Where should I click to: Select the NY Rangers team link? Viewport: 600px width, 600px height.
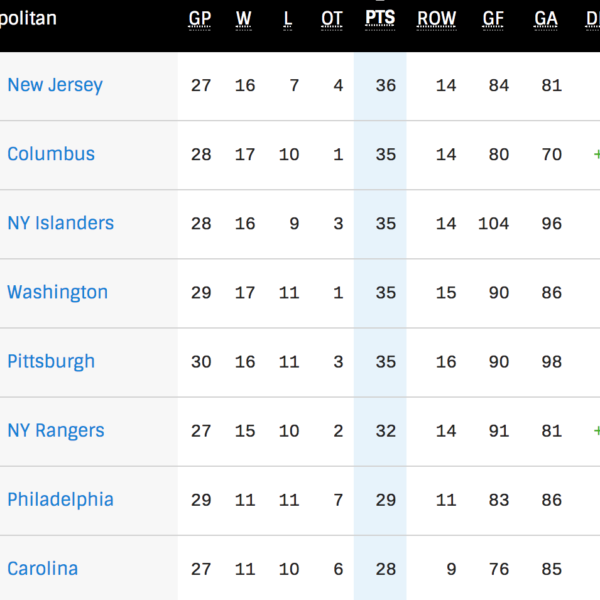[56, 430]
